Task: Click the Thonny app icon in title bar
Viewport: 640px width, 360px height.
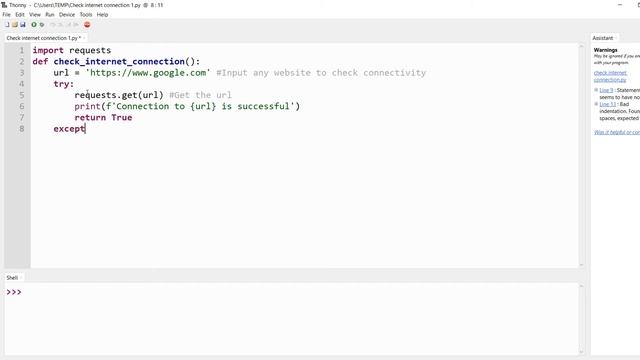Action: (4, 5)
